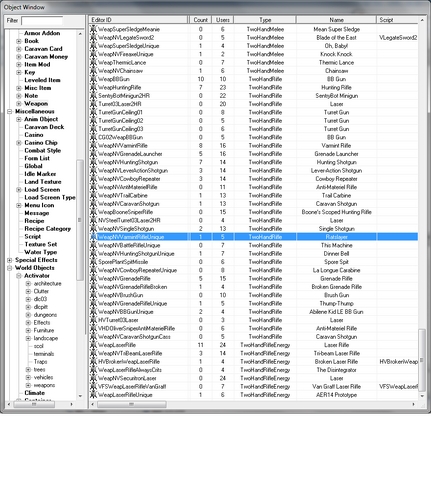Select the Script tree item
Screen dimensions: 431x479
[33, 236]
